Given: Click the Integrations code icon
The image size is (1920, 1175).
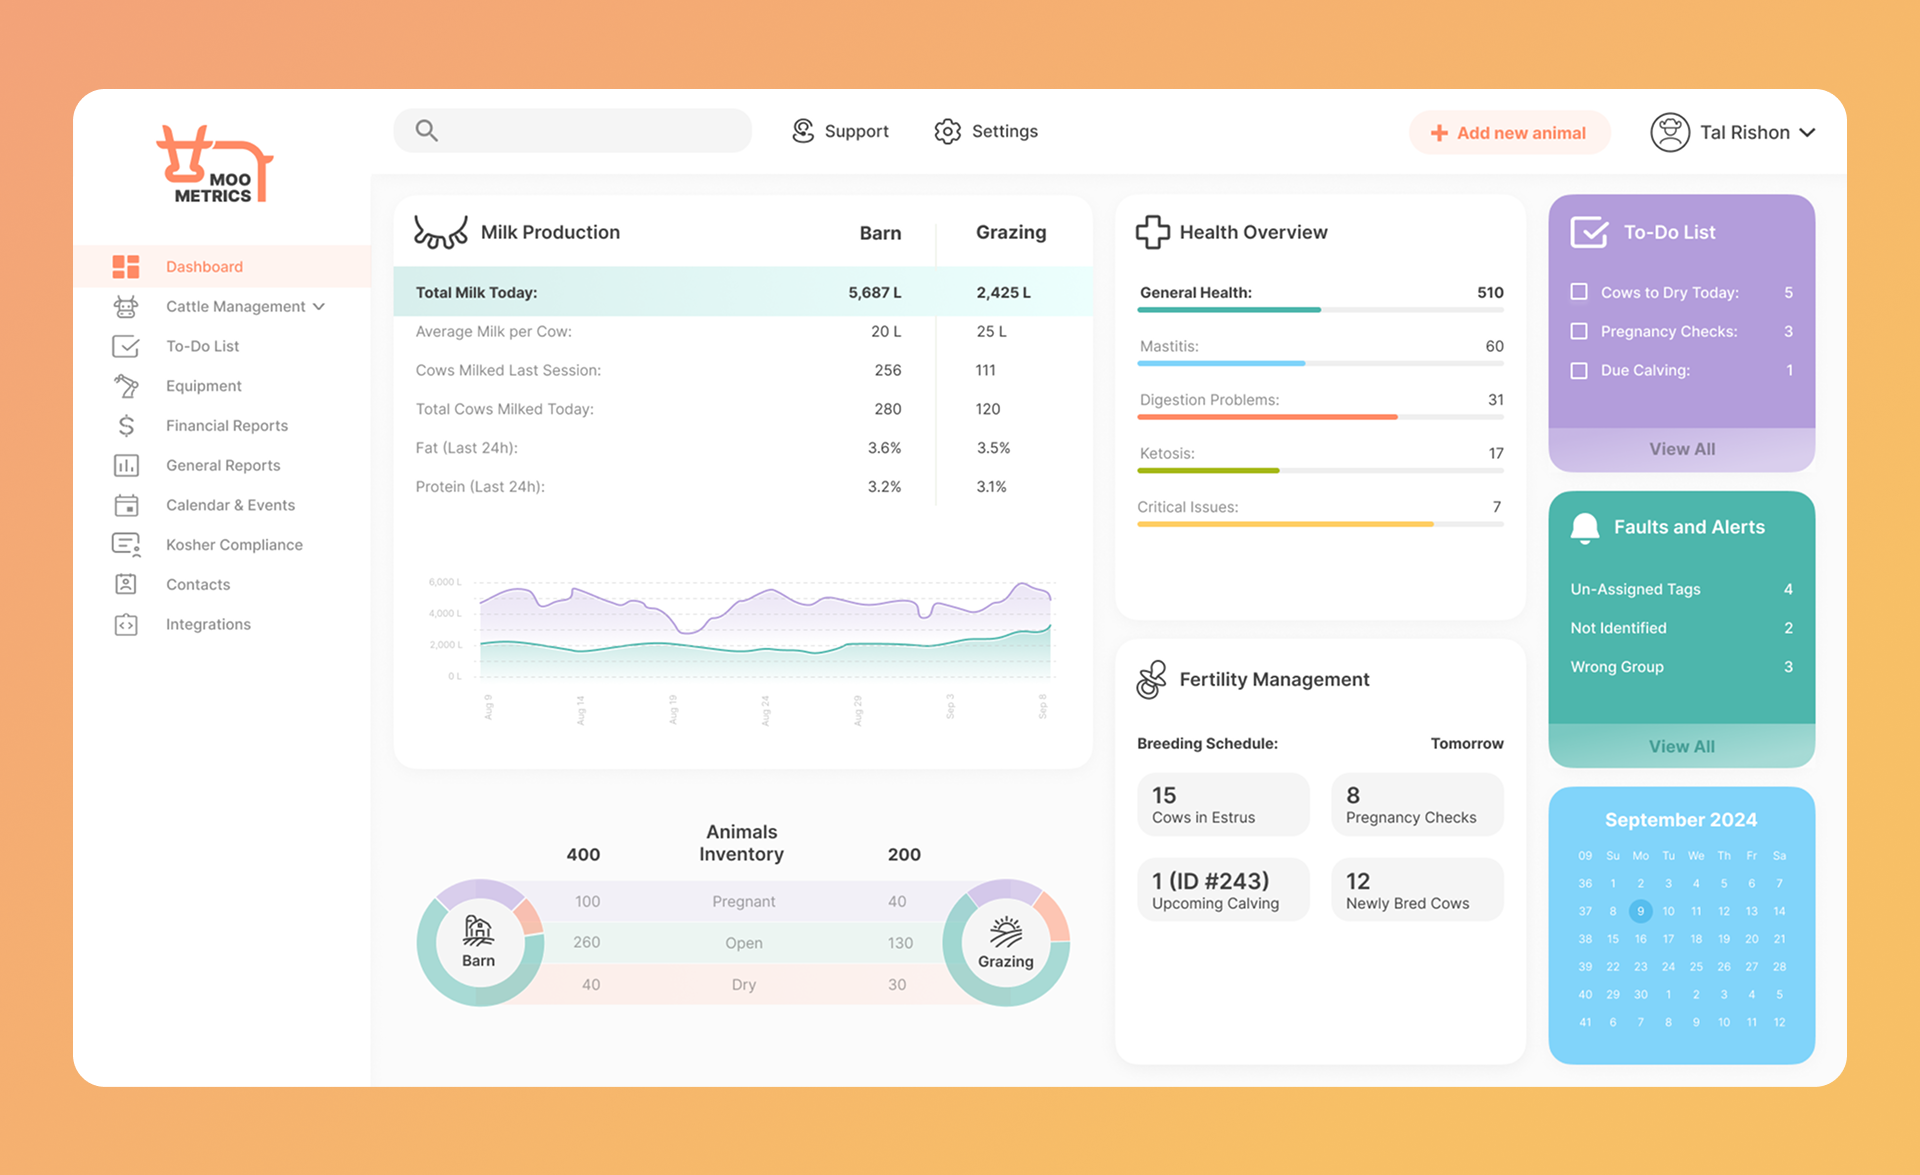Looking at the screenshot, I should click(126, 625).
